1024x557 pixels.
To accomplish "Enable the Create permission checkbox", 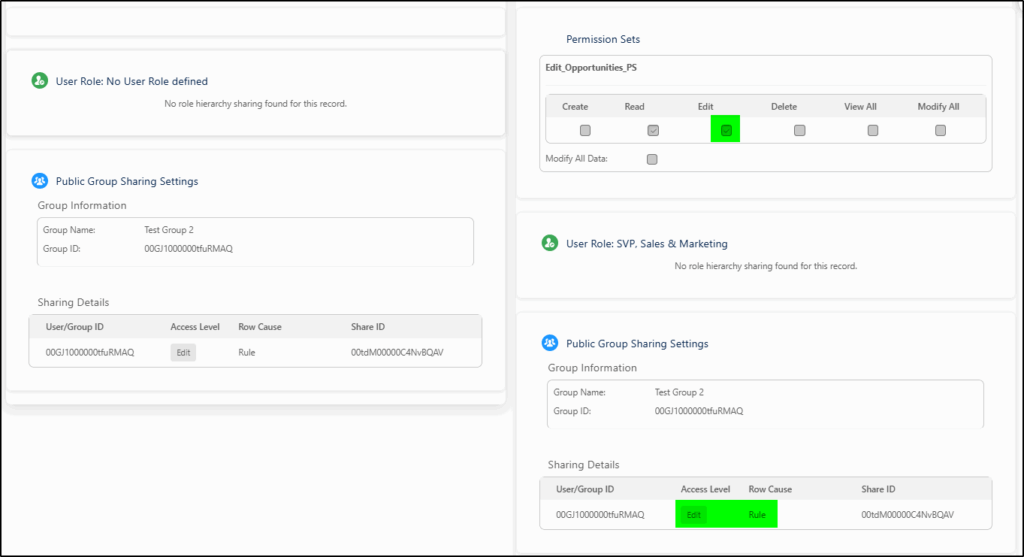I will [585, 130].
